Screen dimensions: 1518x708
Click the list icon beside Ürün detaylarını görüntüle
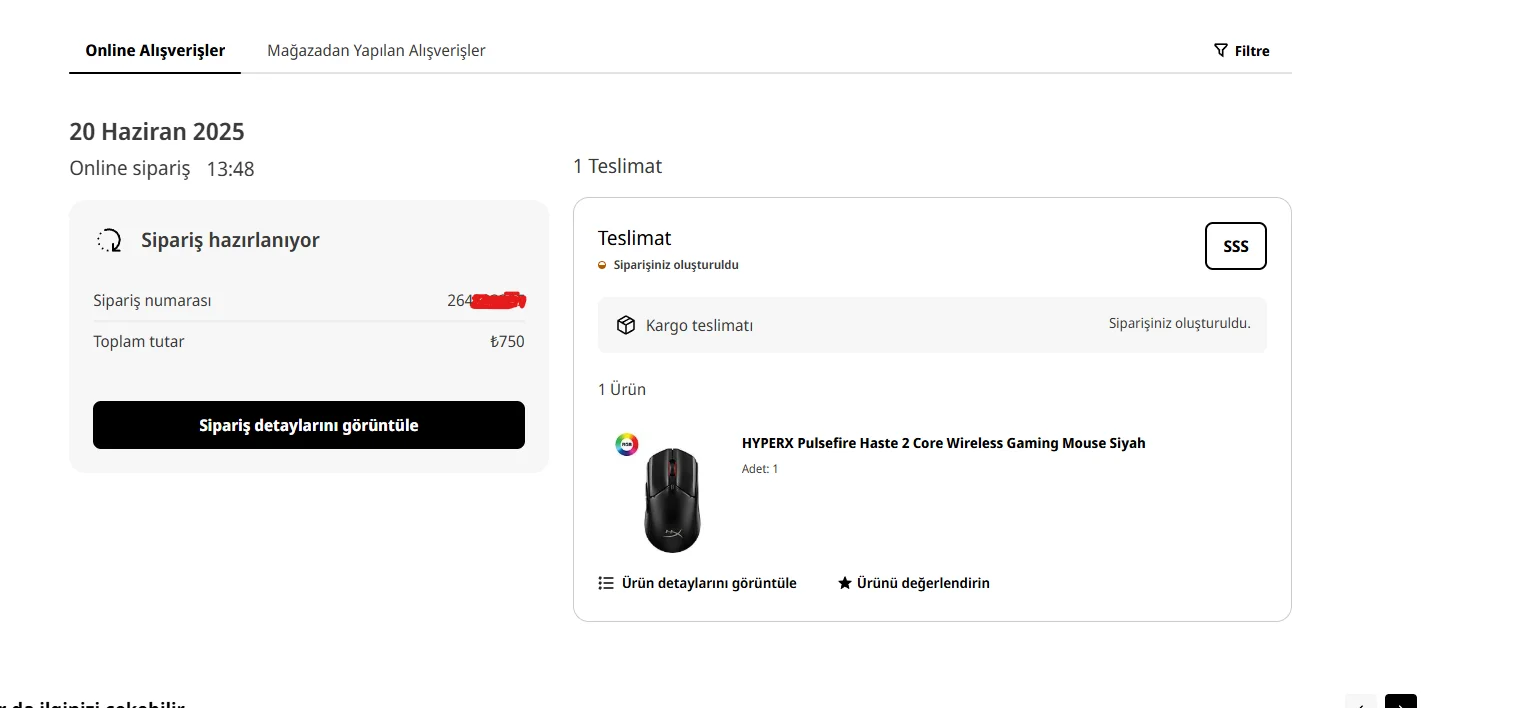606,583
